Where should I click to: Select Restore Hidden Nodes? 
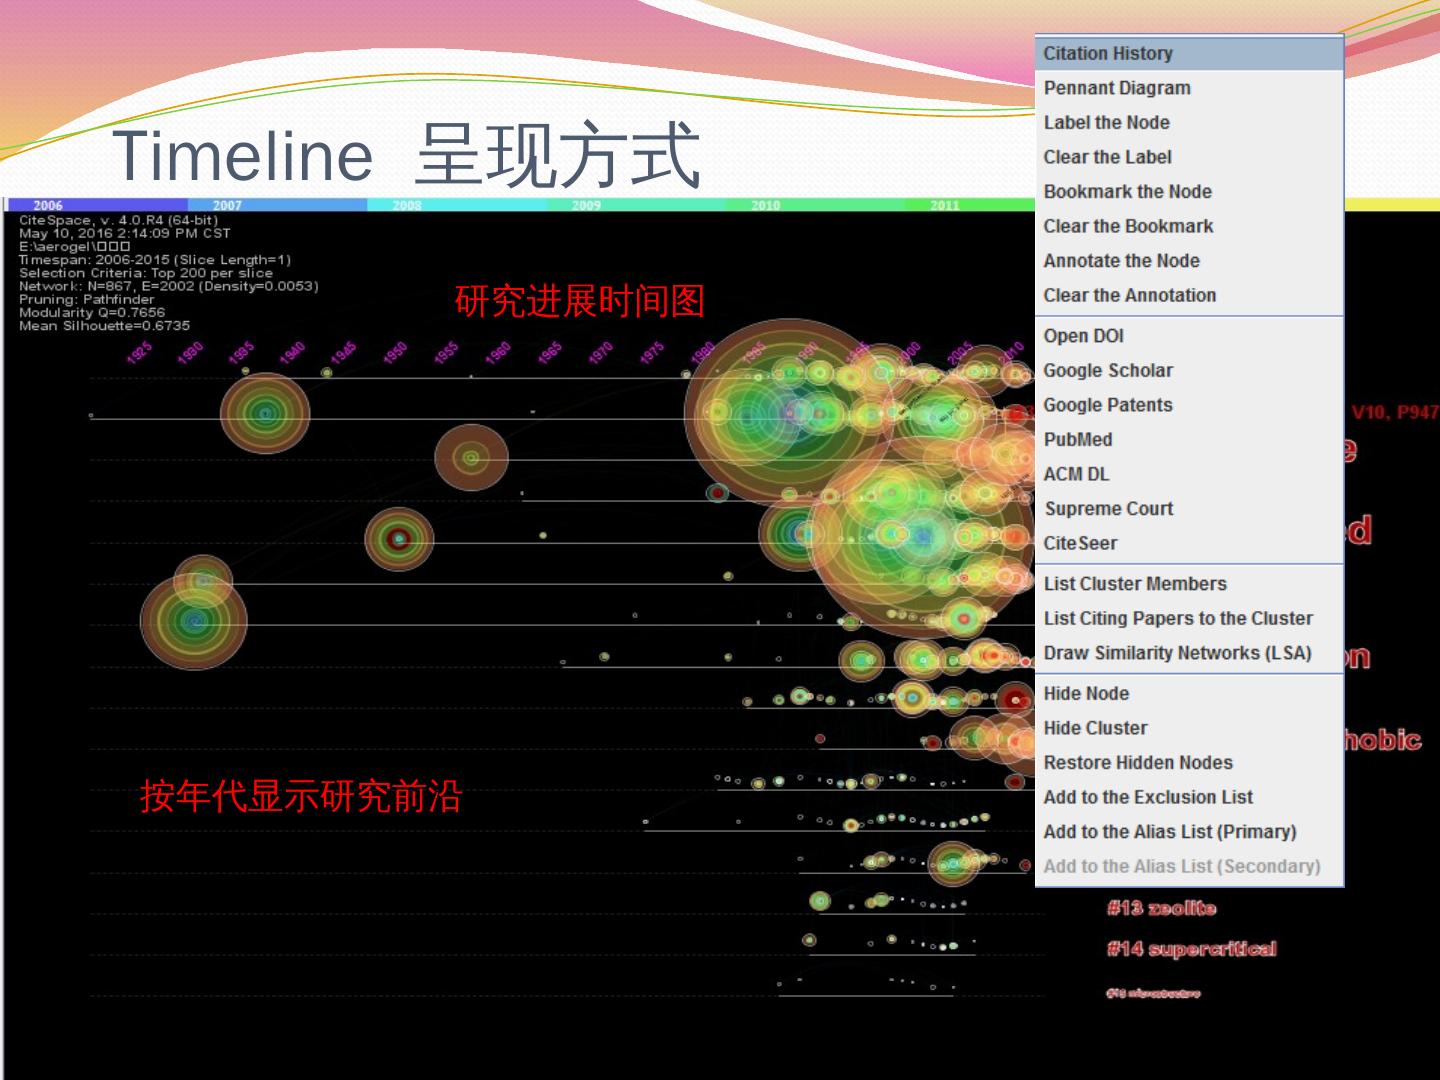pyautogui.click(x=1138, y=763)
